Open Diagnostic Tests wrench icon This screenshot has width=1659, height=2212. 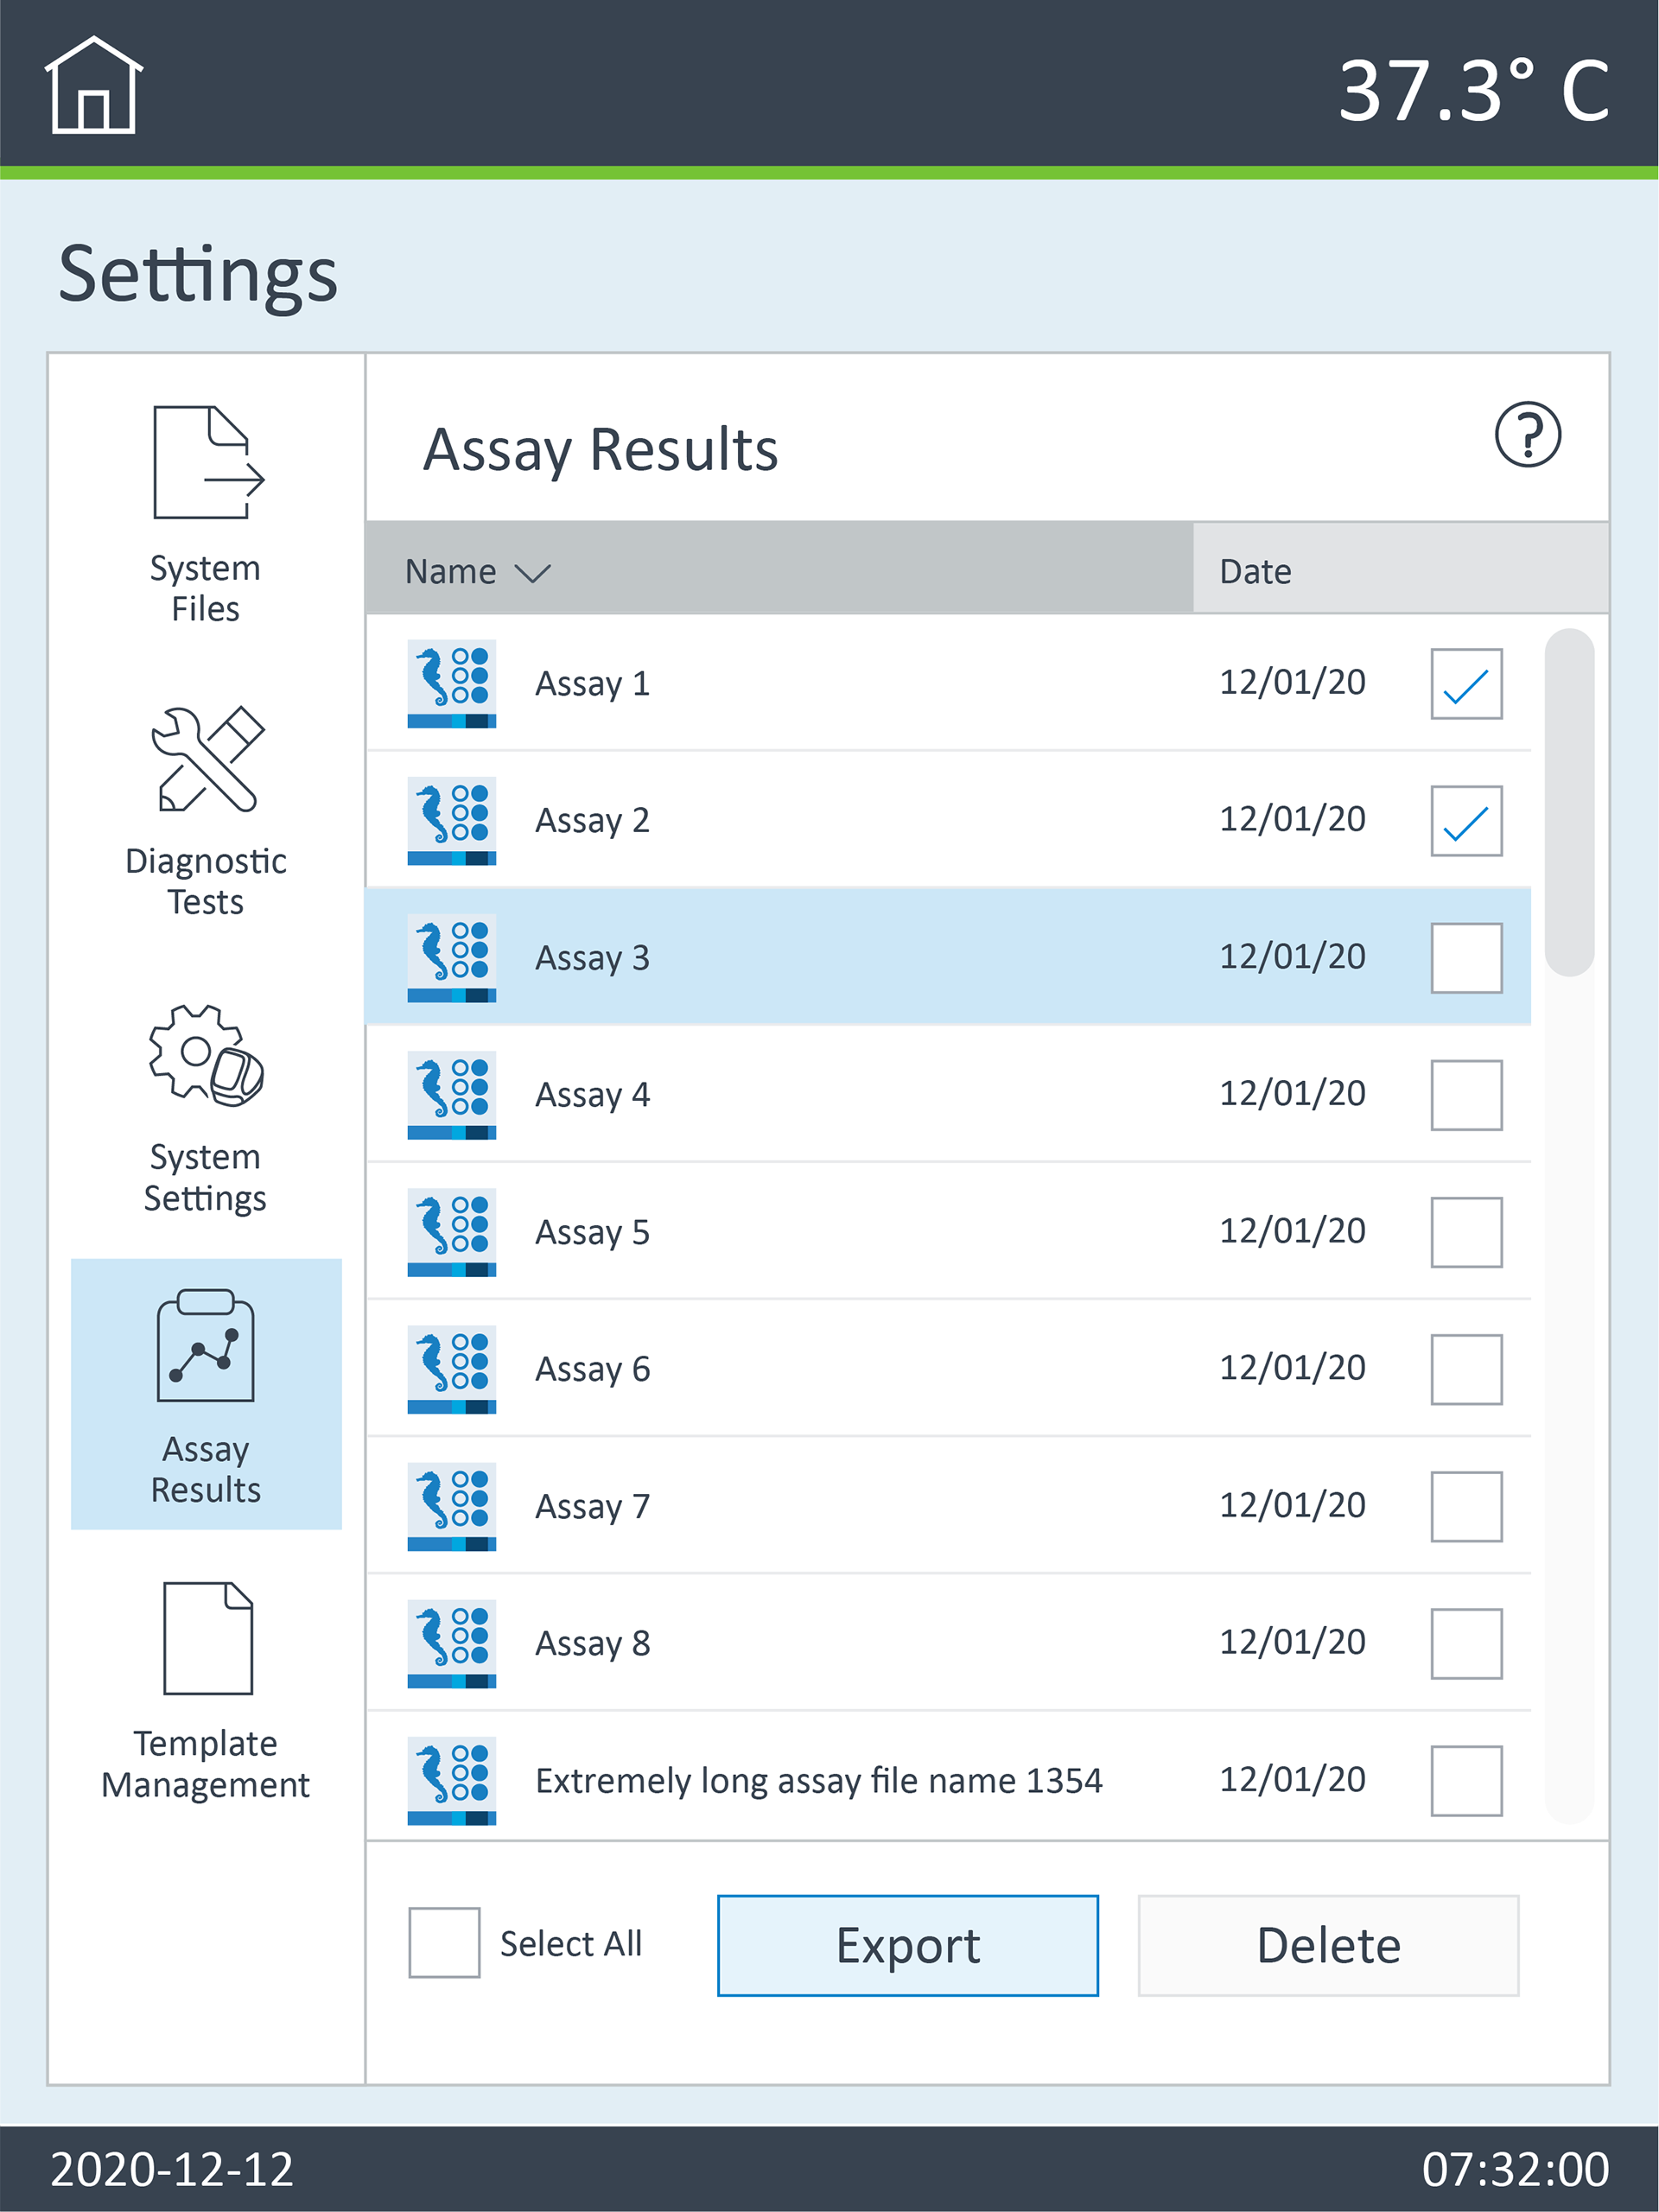[207, 758]
